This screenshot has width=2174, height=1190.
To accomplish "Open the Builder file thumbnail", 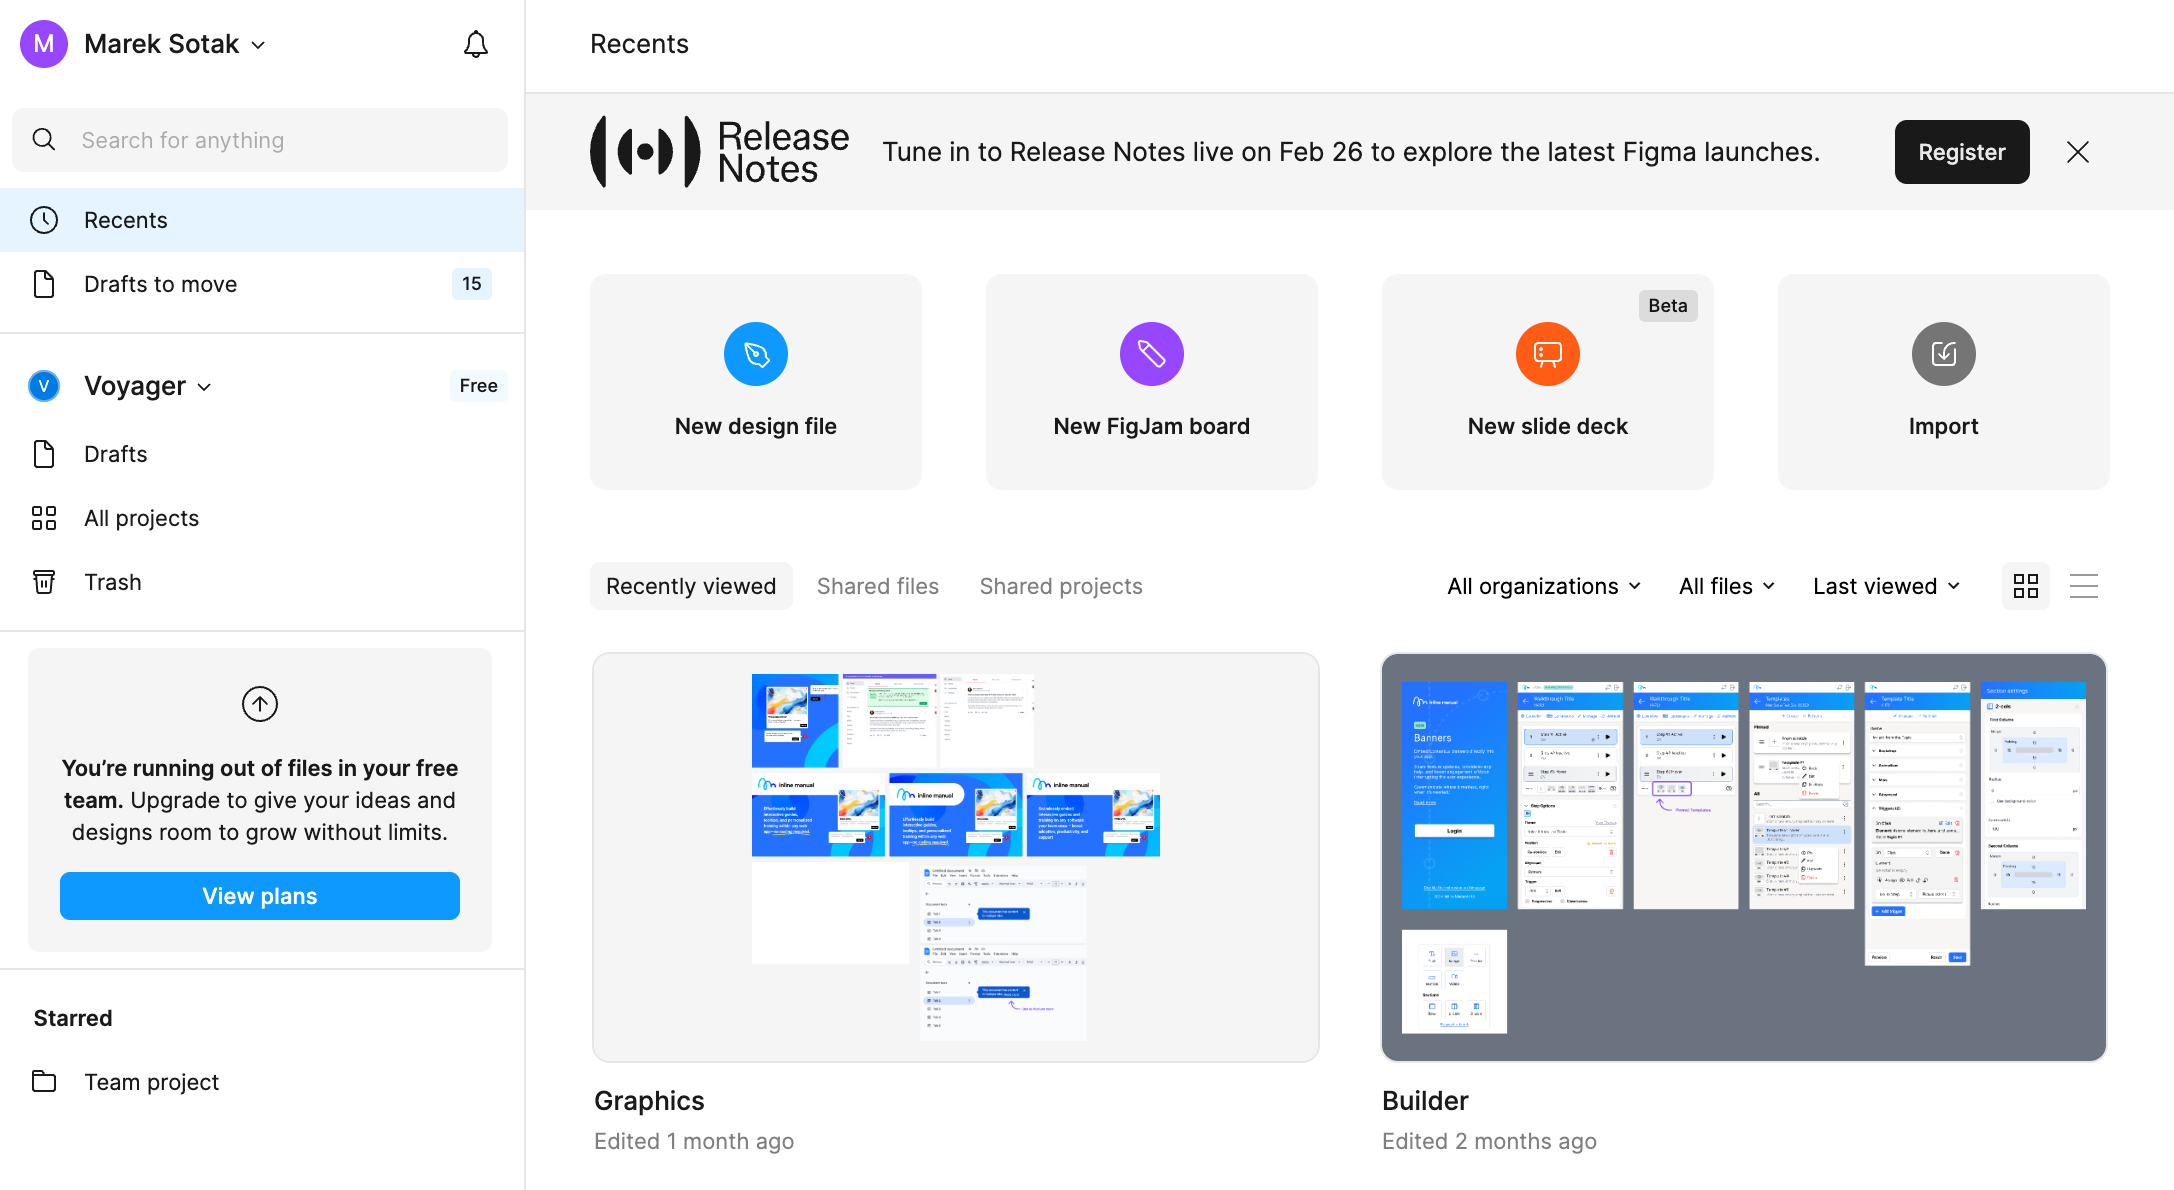I will (1743, 857).
